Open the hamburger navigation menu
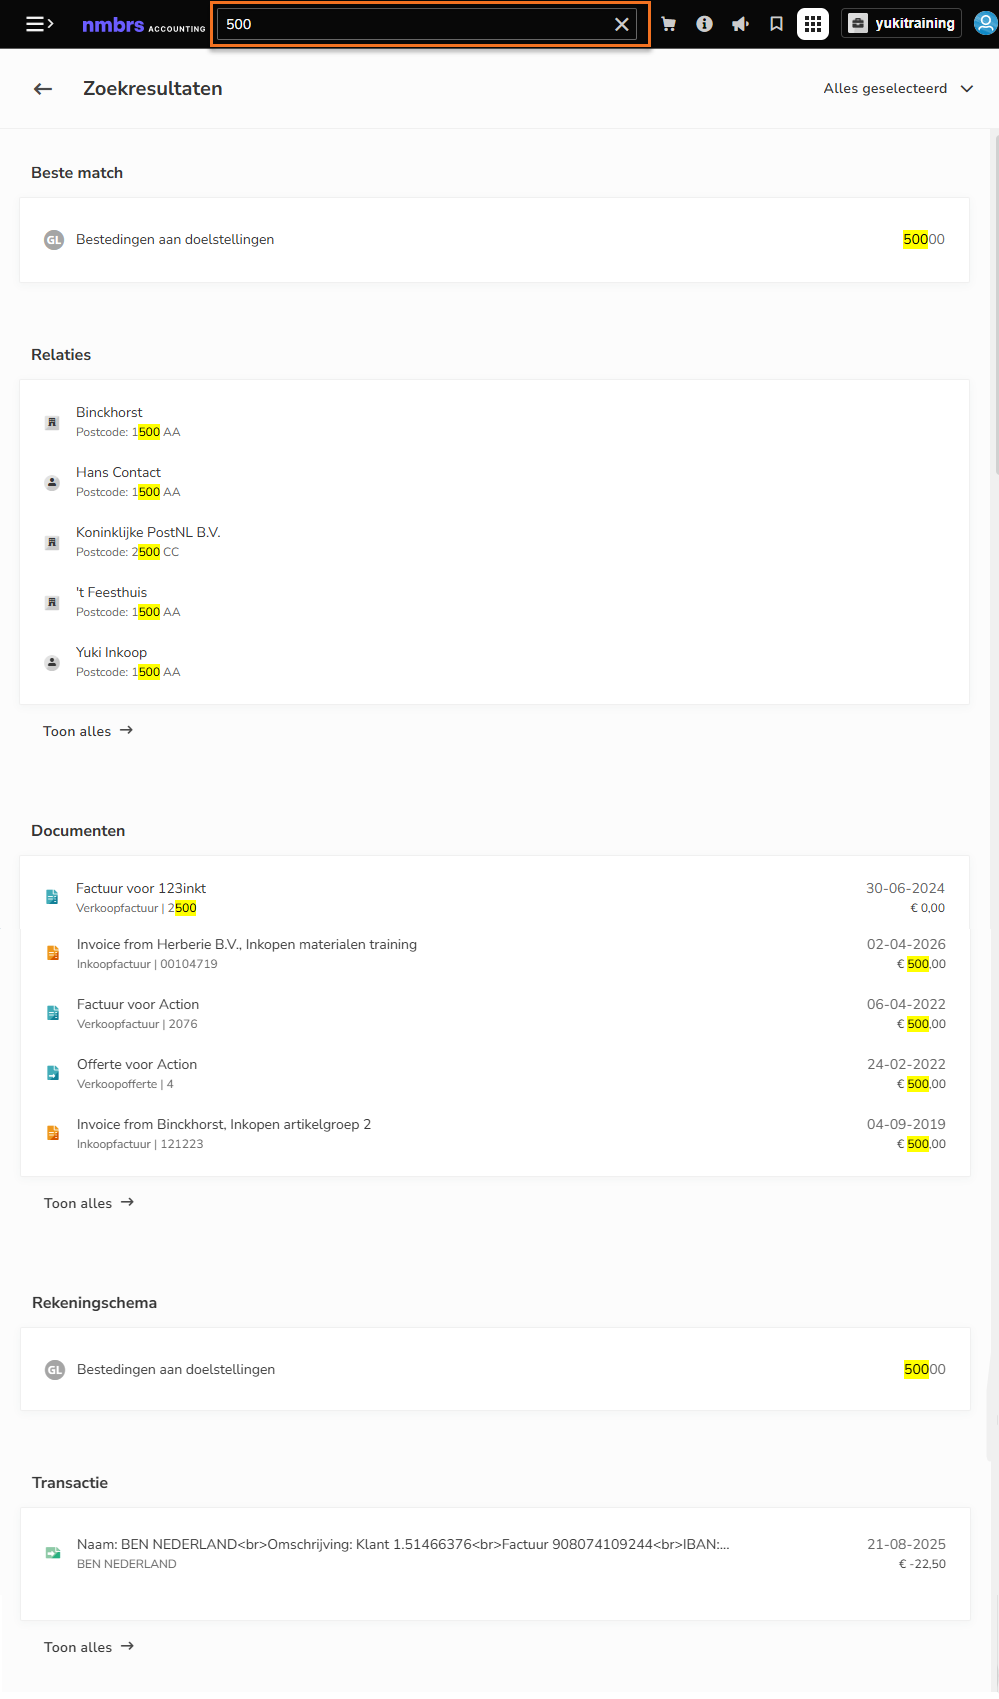This screenshot has width=999, height=1699. tap(39, 24)
